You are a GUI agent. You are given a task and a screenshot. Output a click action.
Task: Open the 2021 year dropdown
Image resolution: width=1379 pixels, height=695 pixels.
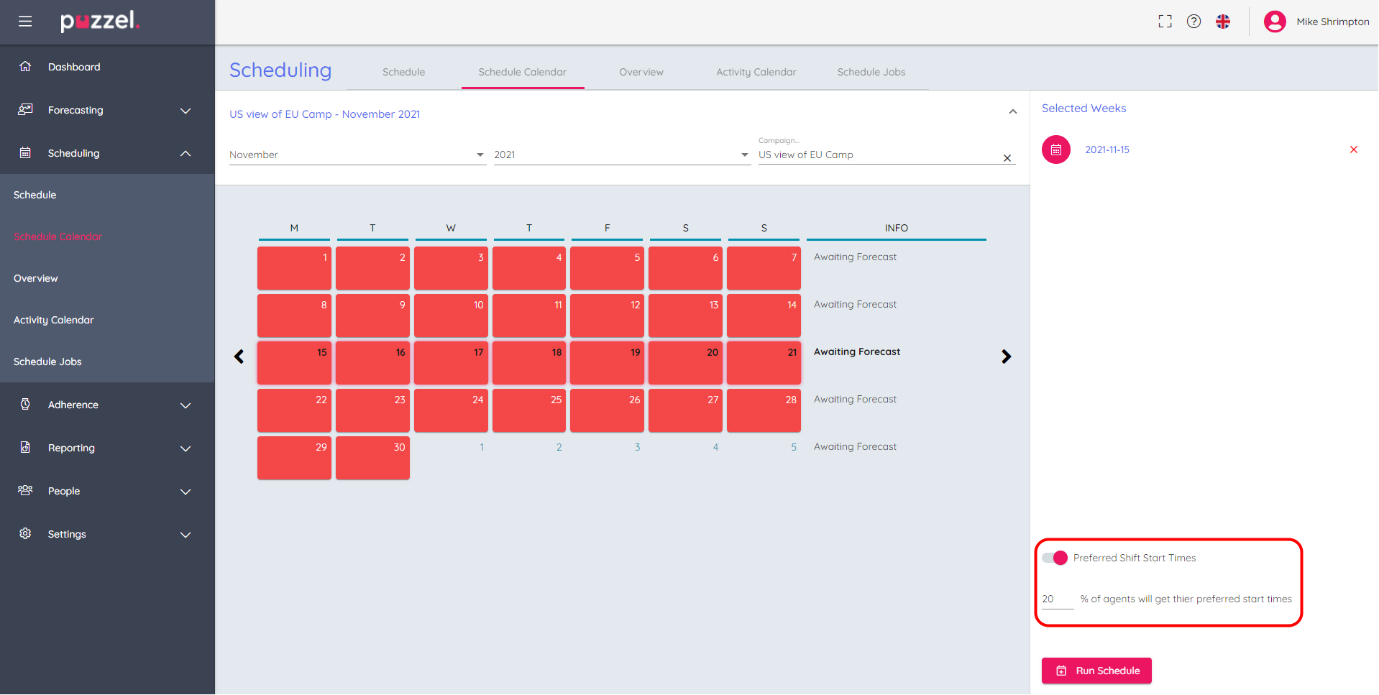click(x=620, y=155)
